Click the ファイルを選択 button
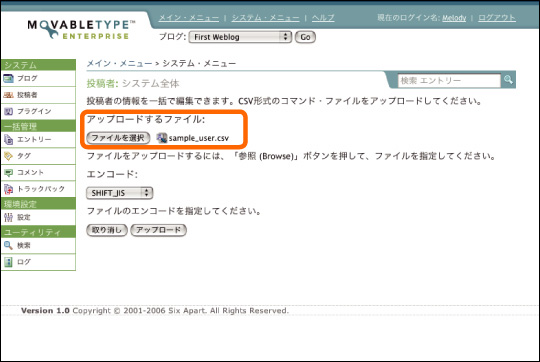 pos(118,138)
